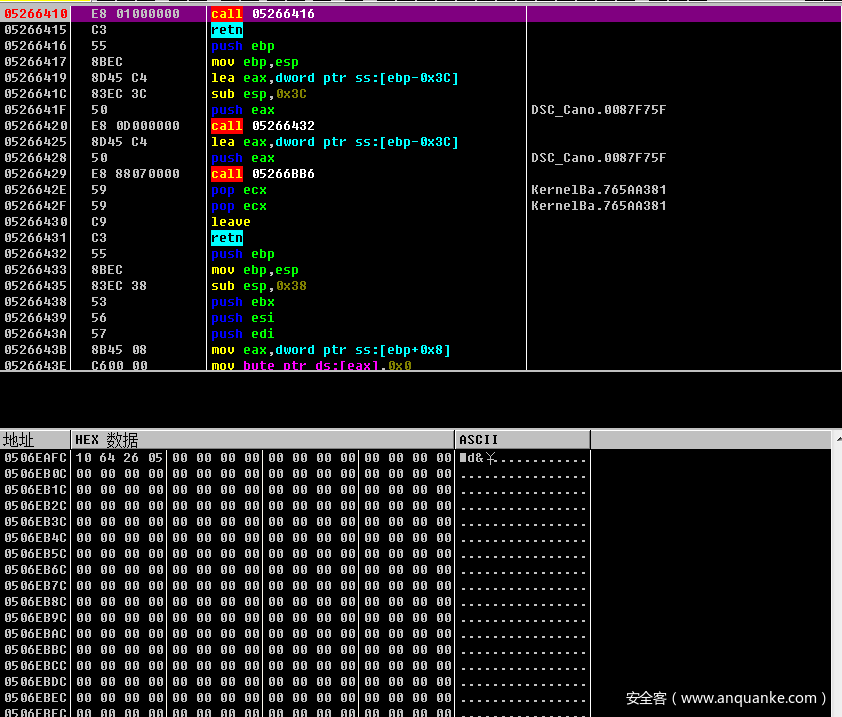Click the www.anquanke.com watermark link
The height and width of the screenshot is (717, 842).
[748, 698]
